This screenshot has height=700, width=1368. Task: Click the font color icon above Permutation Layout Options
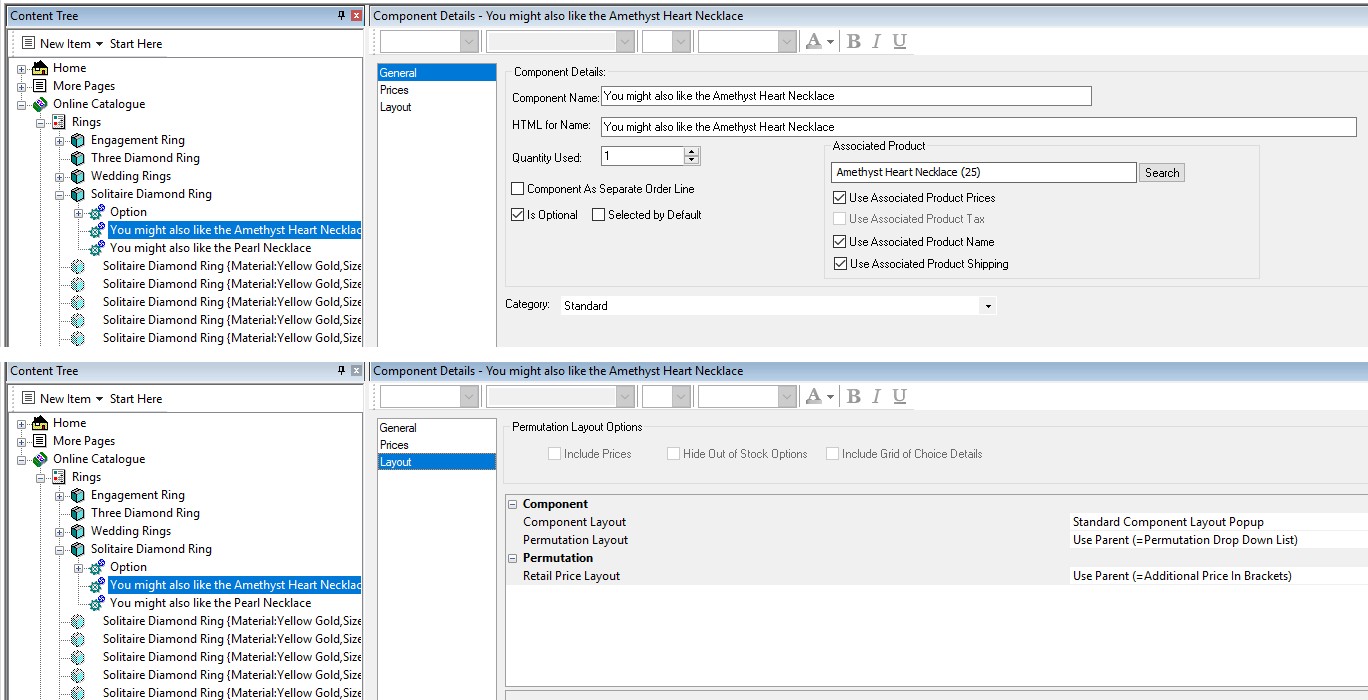pyautogui.click(x=813, y=396)
